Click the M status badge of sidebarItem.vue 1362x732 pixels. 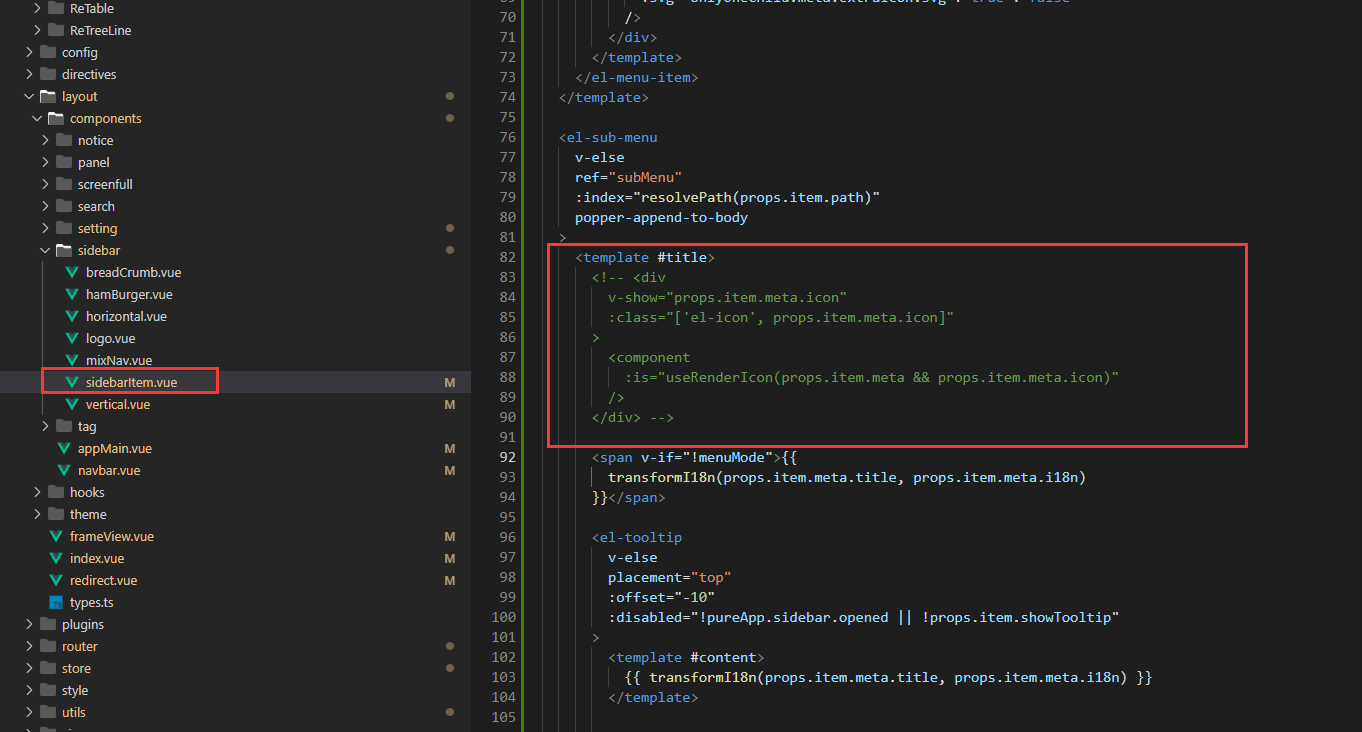(450, 382)
